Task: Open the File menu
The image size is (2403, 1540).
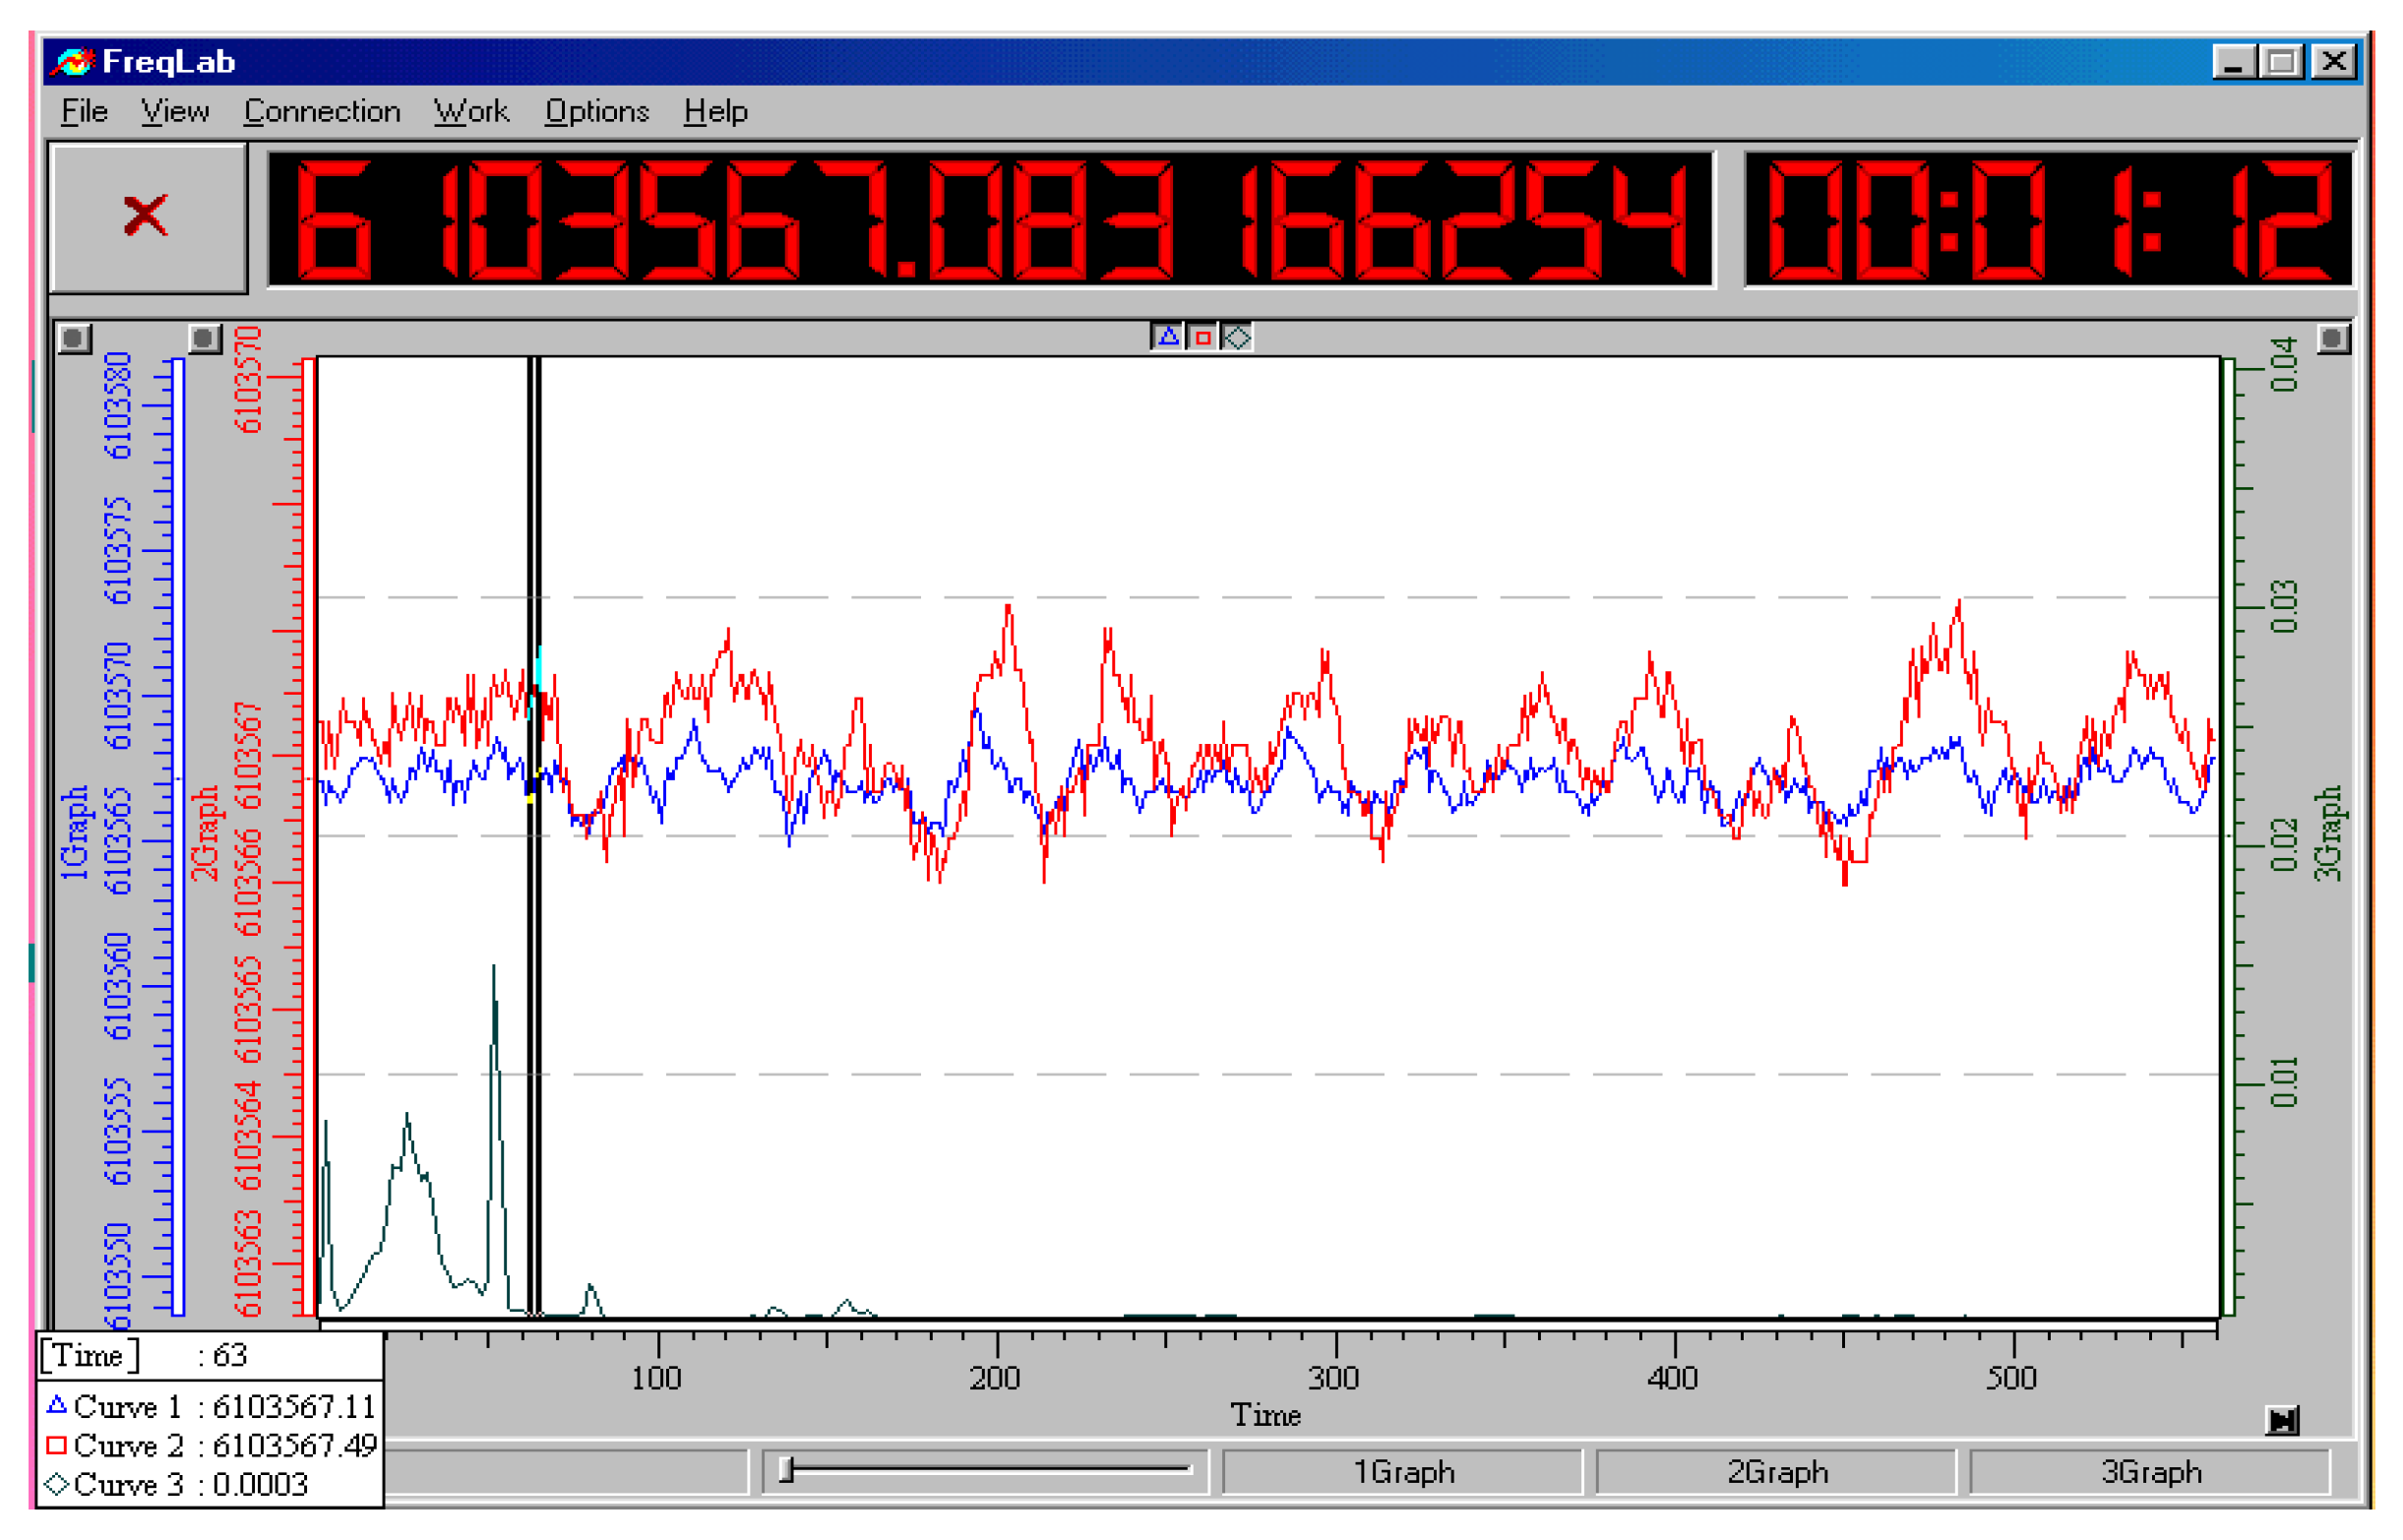Action: tap(84, 111)
